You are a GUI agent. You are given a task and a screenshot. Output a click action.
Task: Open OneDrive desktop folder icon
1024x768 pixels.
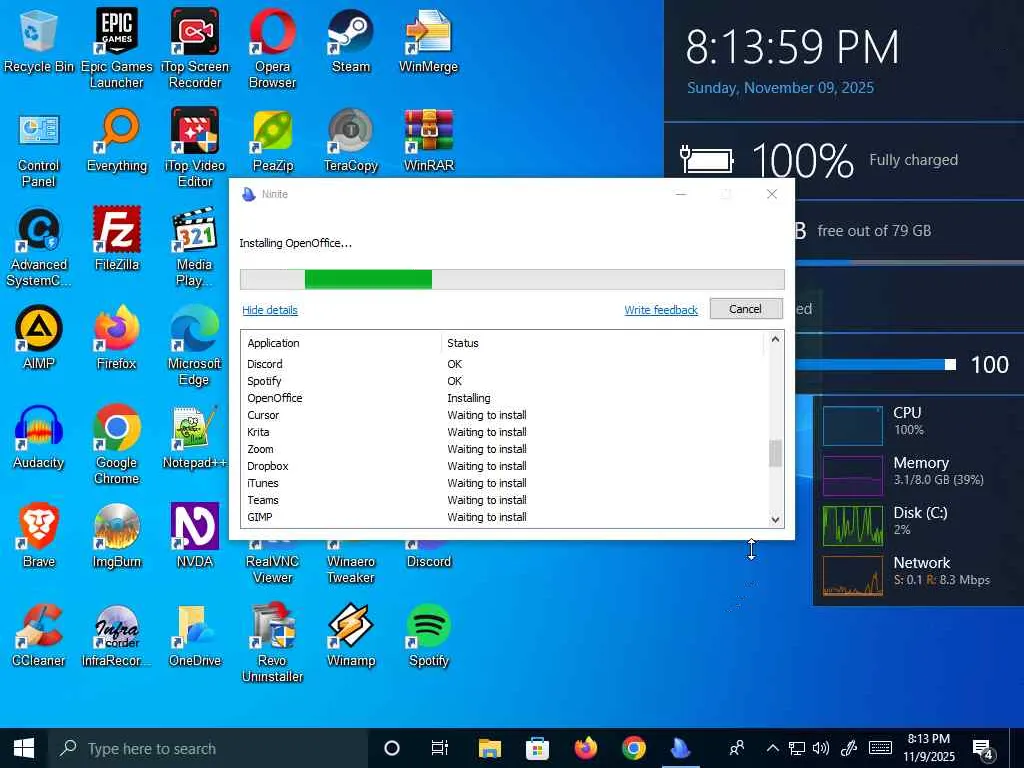[x=195, y=636]
